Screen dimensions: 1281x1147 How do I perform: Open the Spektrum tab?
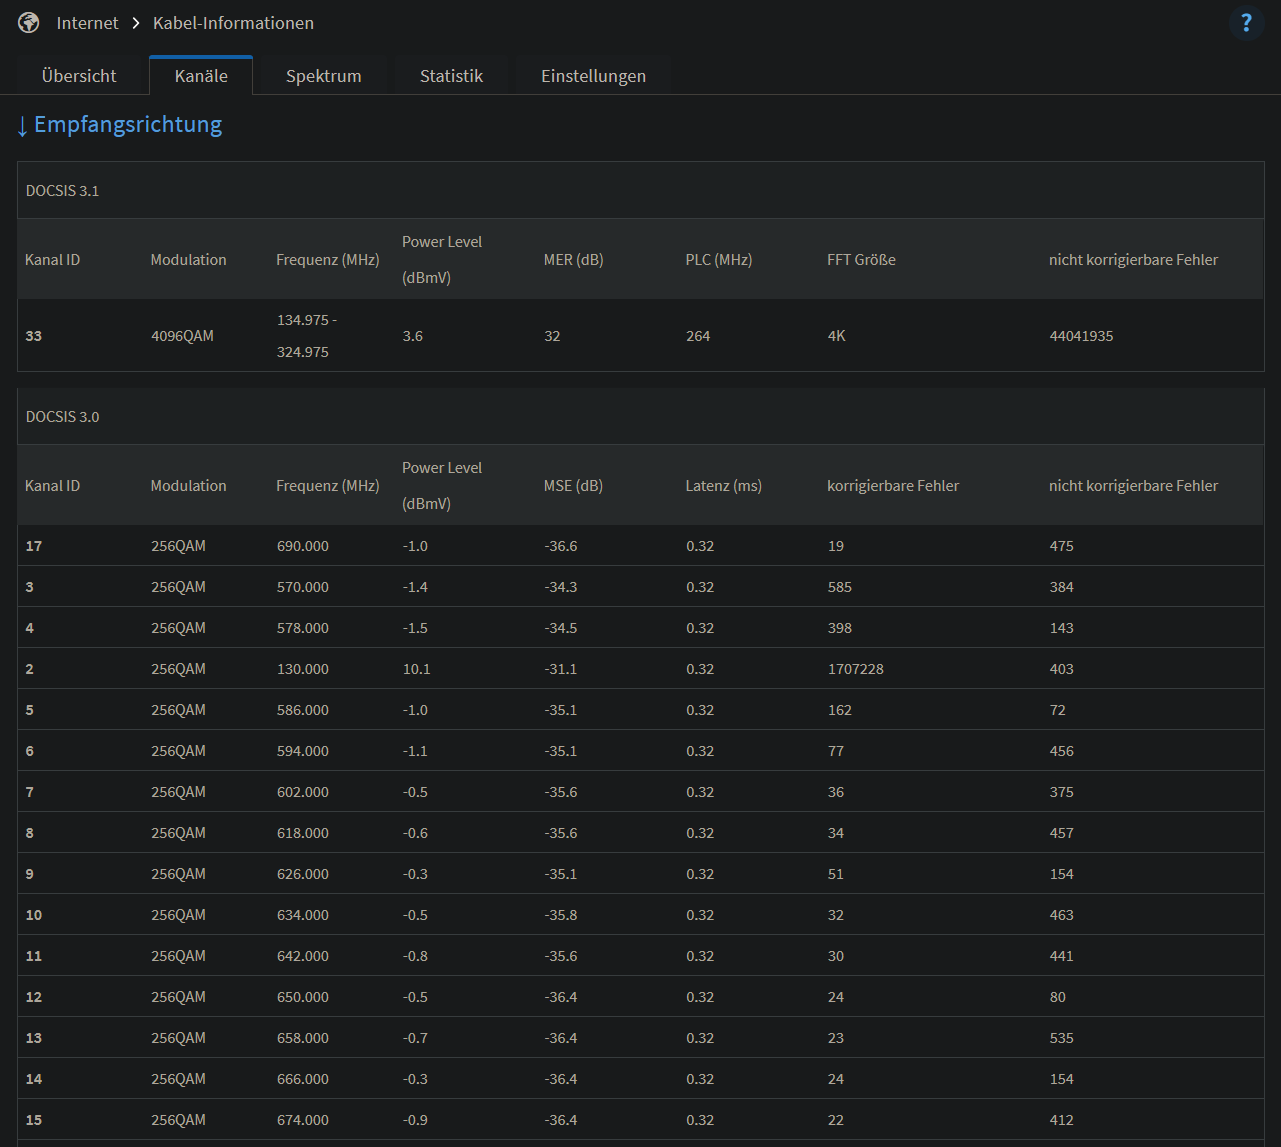pos(324,76)
